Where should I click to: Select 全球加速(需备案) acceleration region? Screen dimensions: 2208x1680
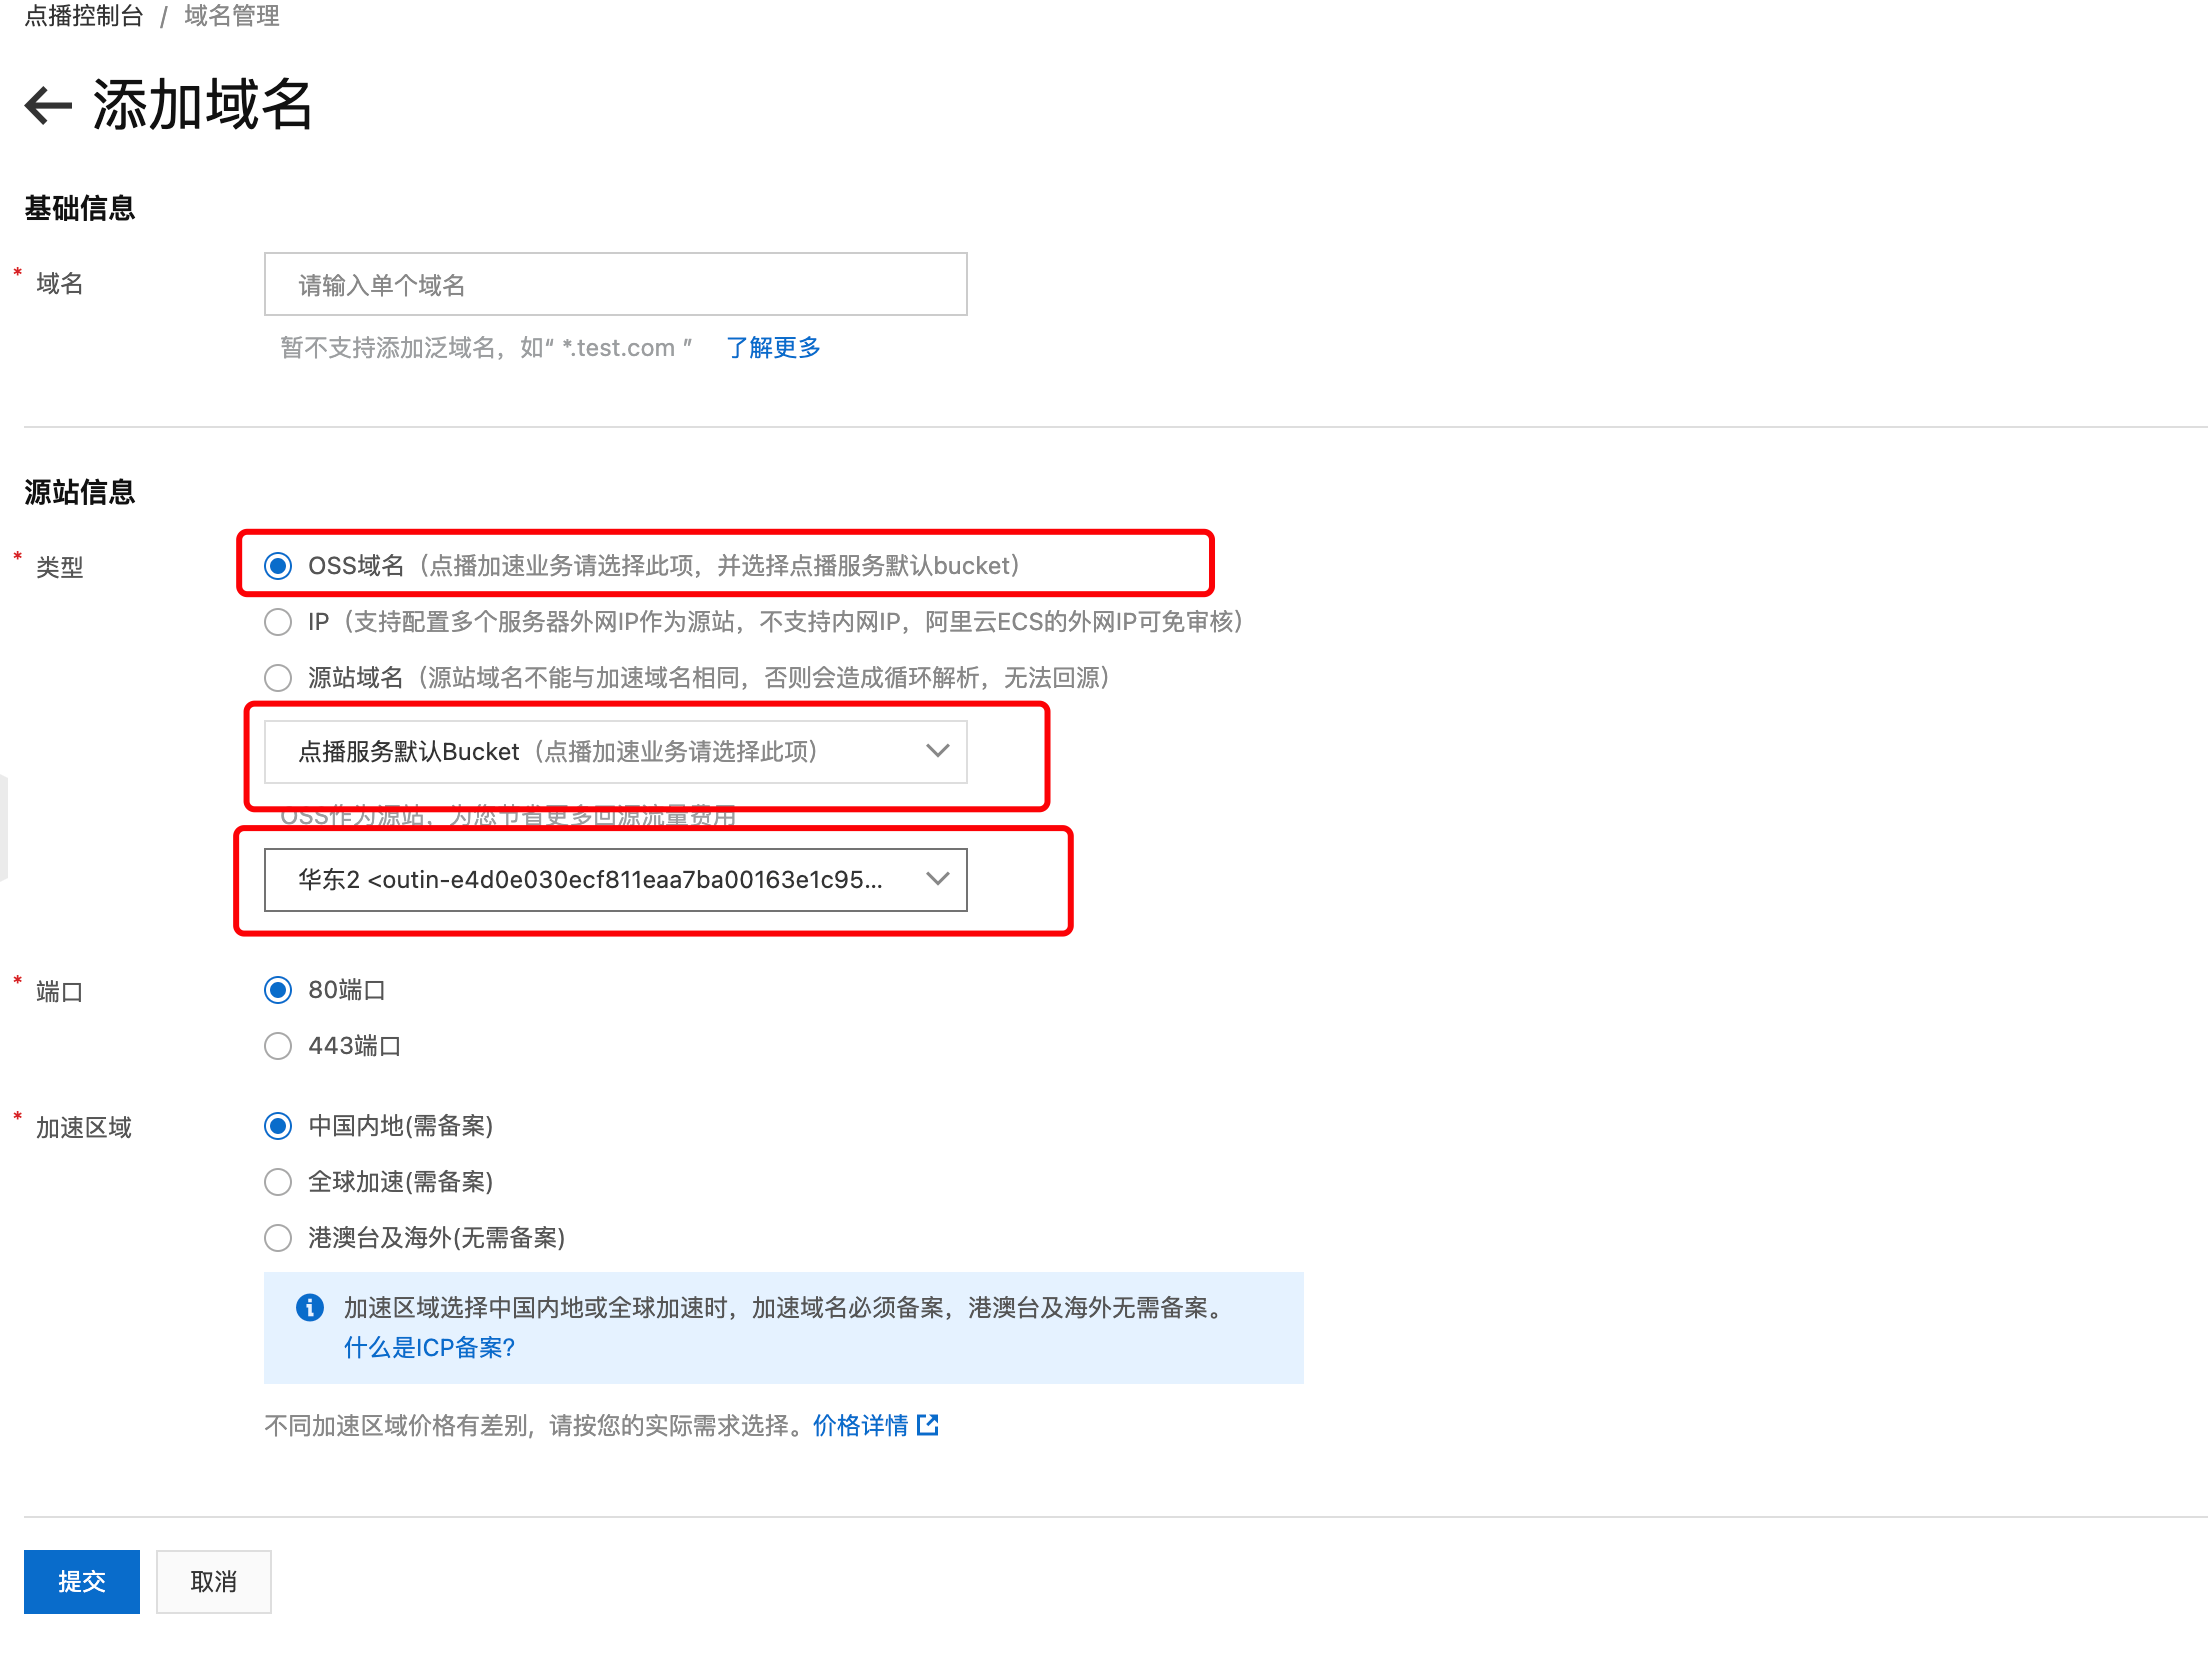point(278,1182)
